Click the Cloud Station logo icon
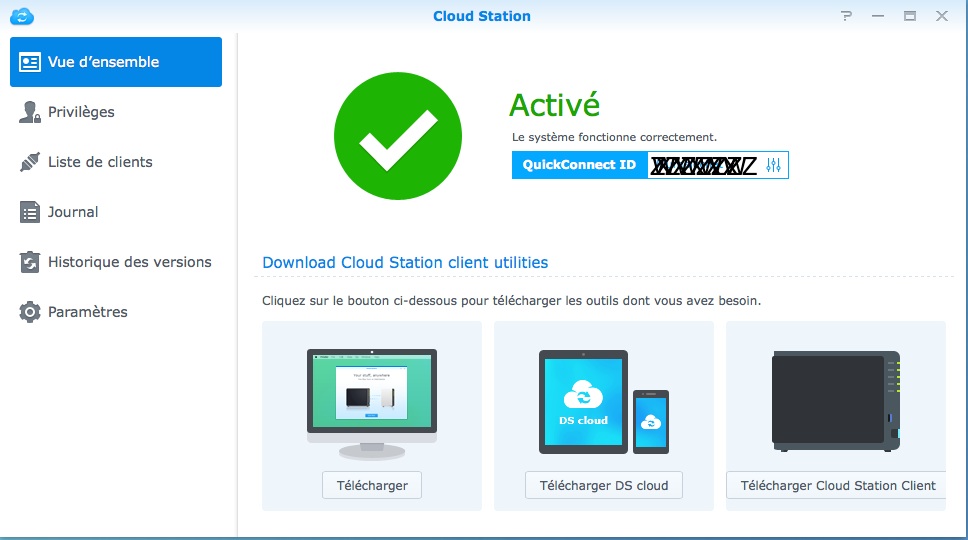 click(x=22, y=16)
